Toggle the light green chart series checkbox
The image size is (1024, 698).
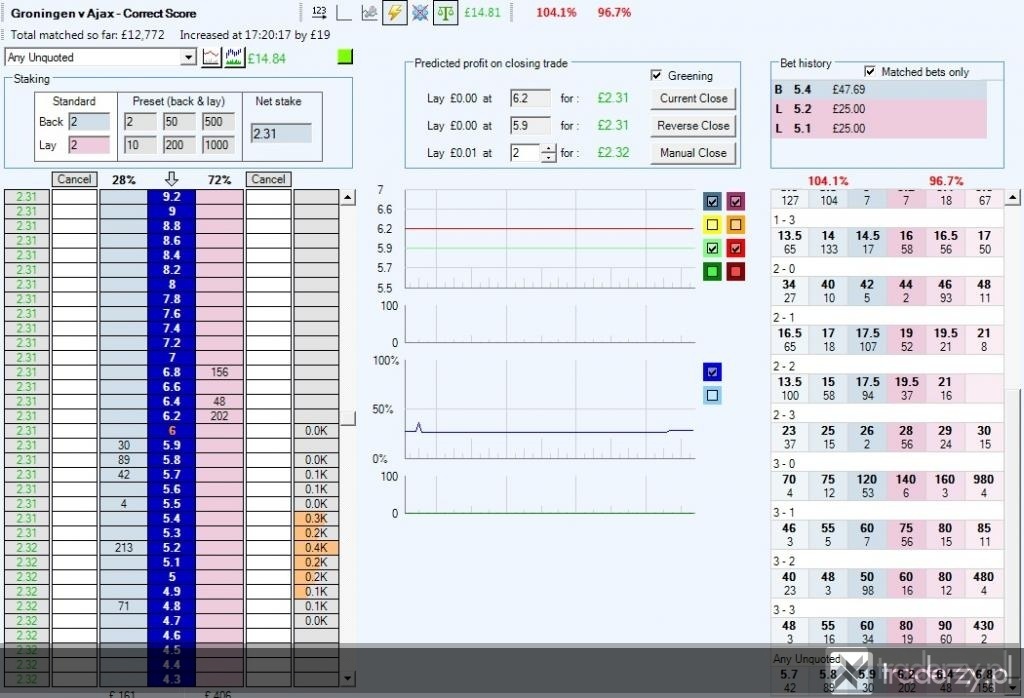tap(712, 248)
